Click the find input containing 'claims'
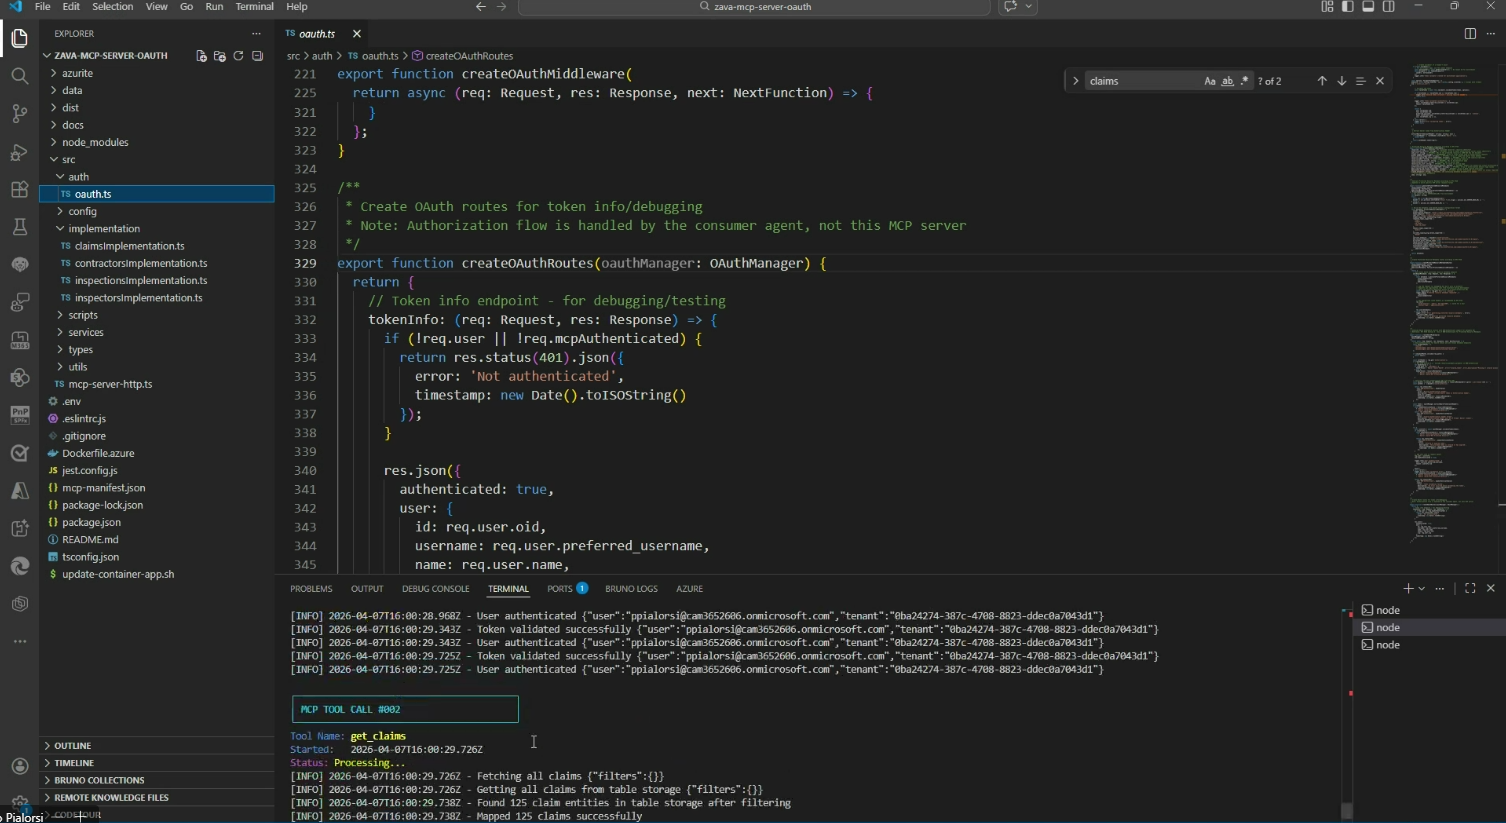This screenshot has height=823, width=1506. tap(1140, 81)
